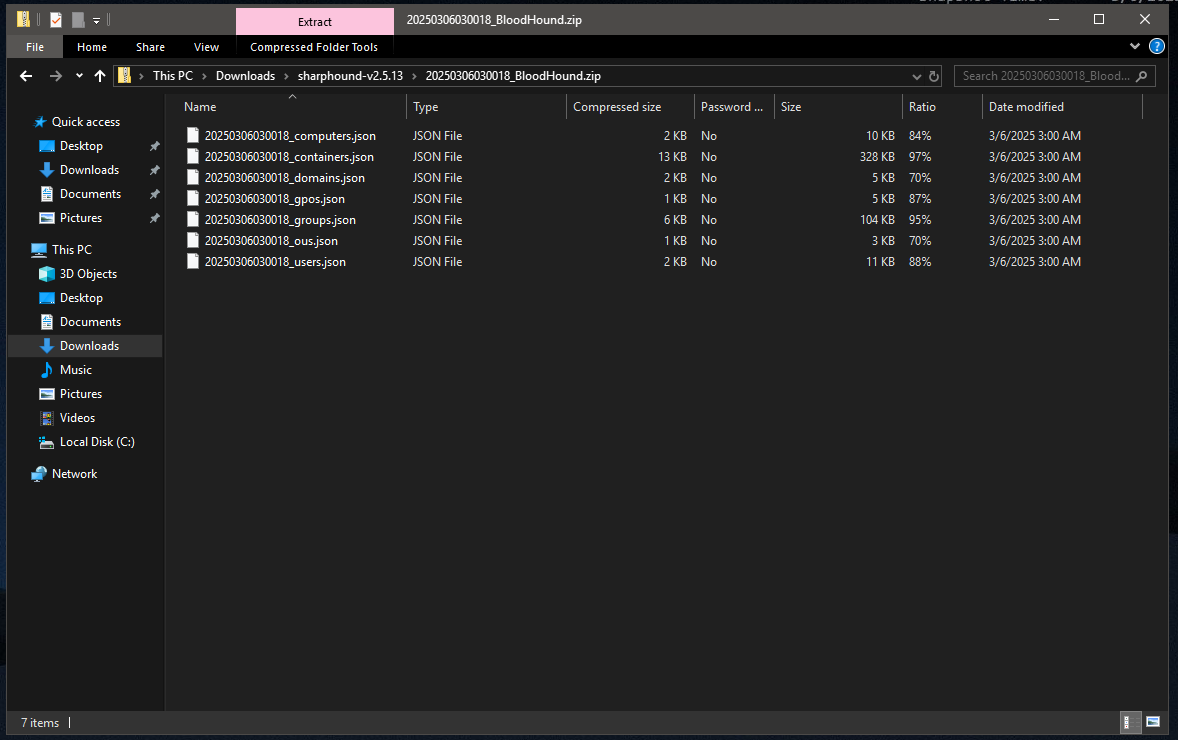
Task: Select the containers.json file icon
Action: pyautogui.click(x=193, y=156)
